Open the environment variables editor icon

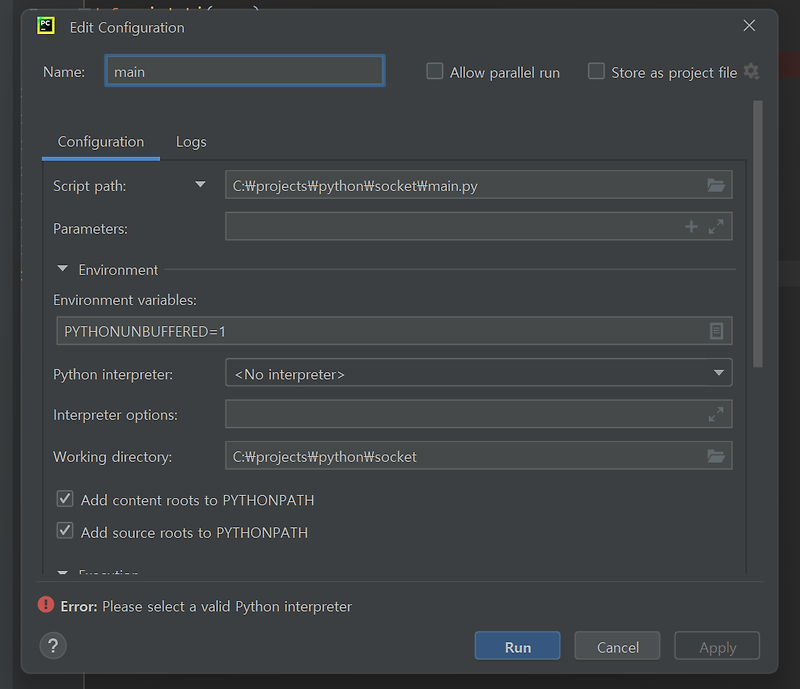point(716,331)
